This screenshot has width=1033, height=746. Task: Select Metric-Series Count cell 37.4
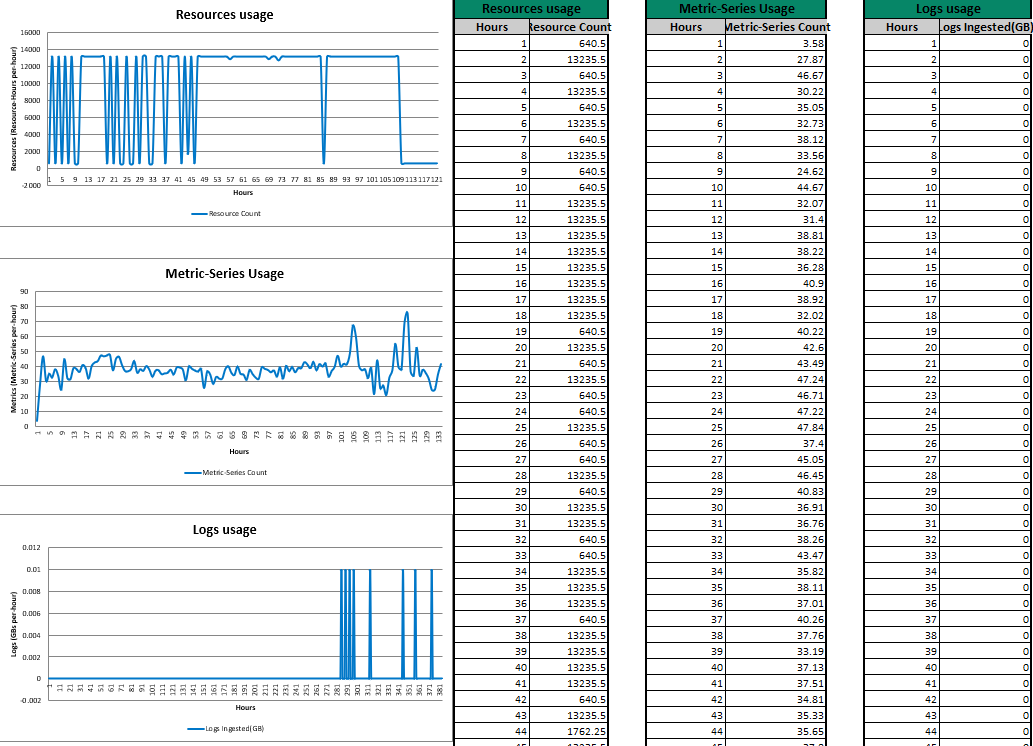[775, 444]
